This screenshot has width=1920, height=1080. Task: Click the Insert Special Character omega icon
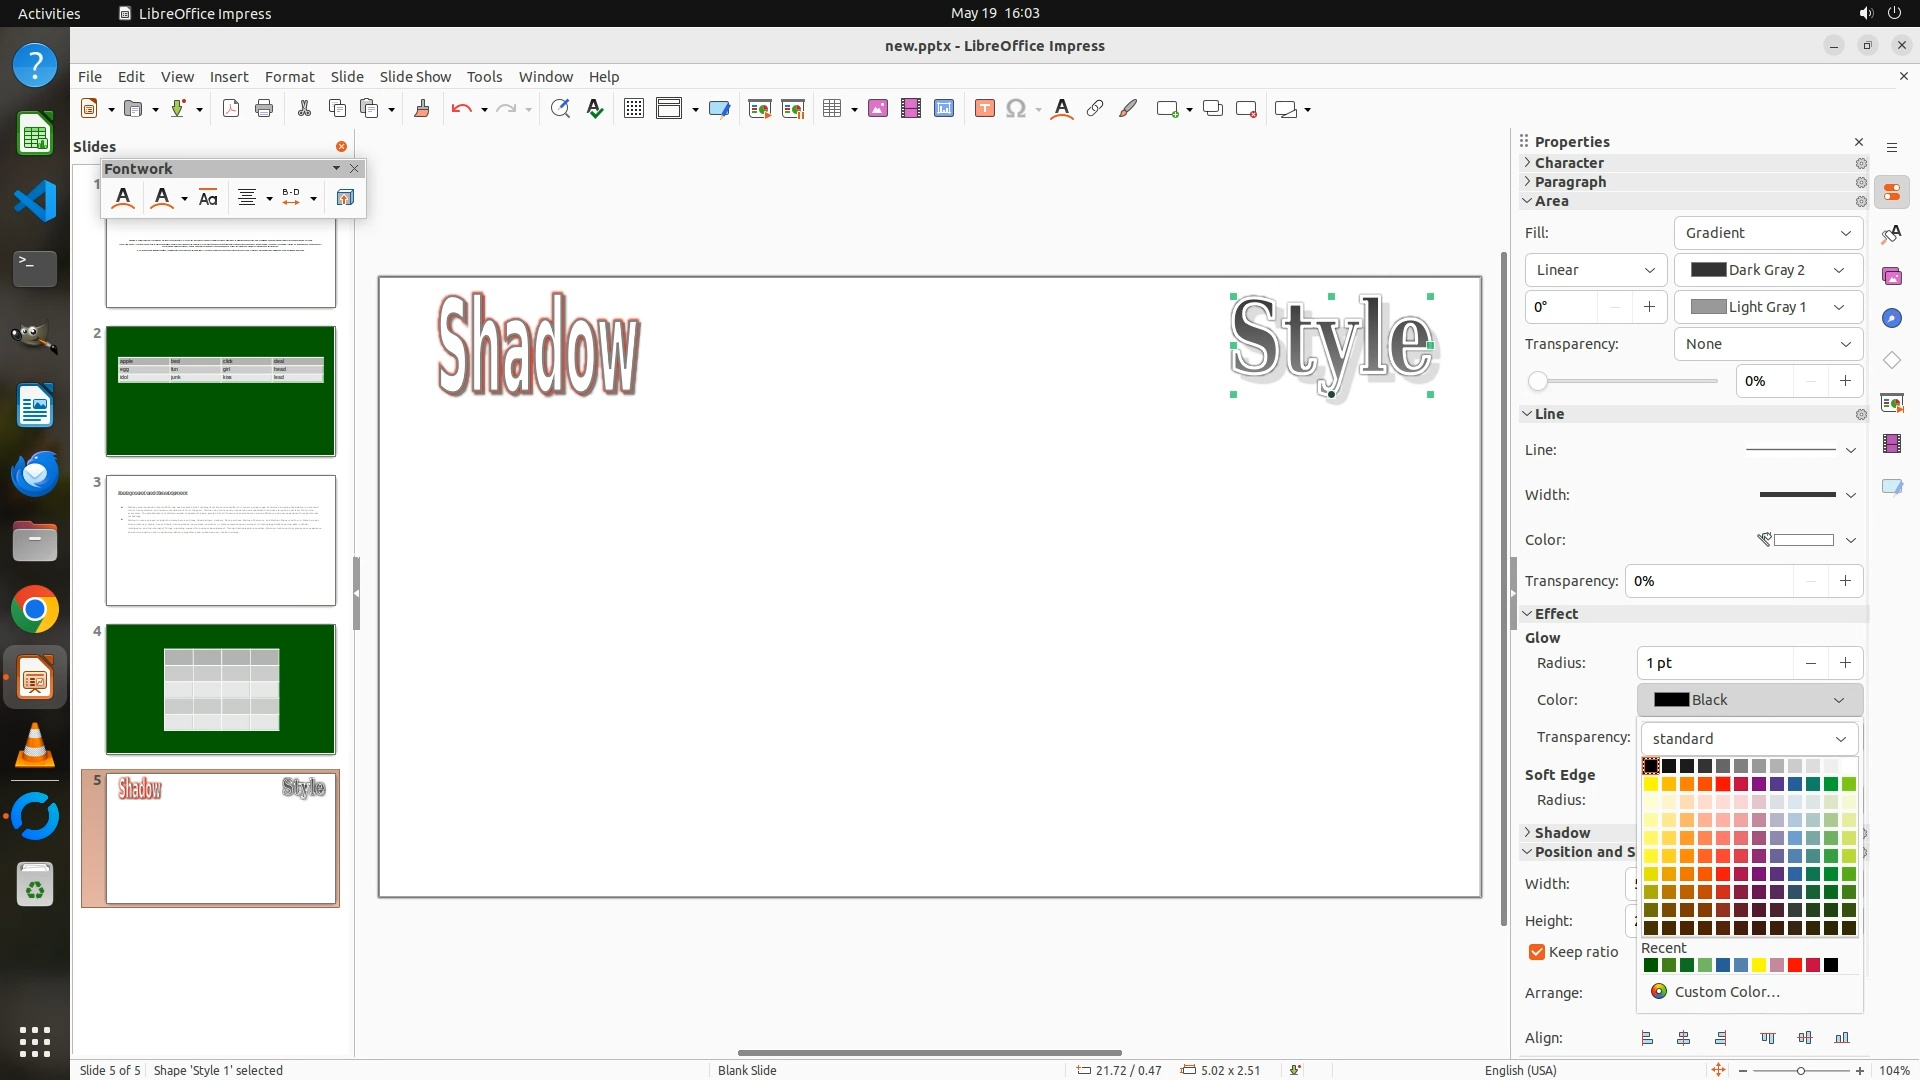click(1016, 109)
